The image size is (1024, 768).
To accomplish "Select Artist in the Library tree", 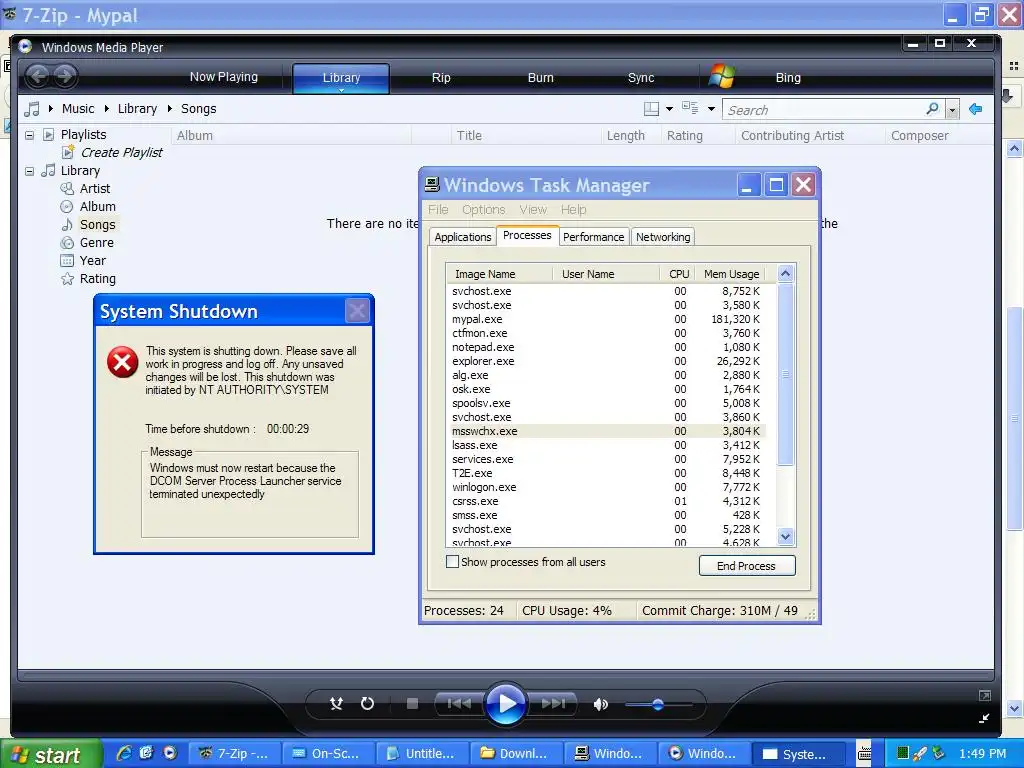I will [95, 189].
